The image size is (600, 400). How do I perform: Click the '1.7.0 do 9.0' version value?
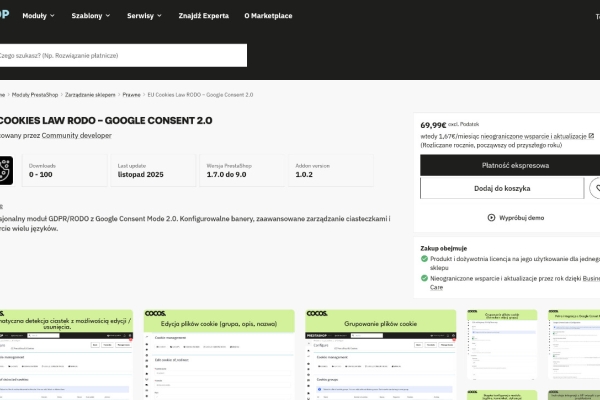(x=227, y=175)
